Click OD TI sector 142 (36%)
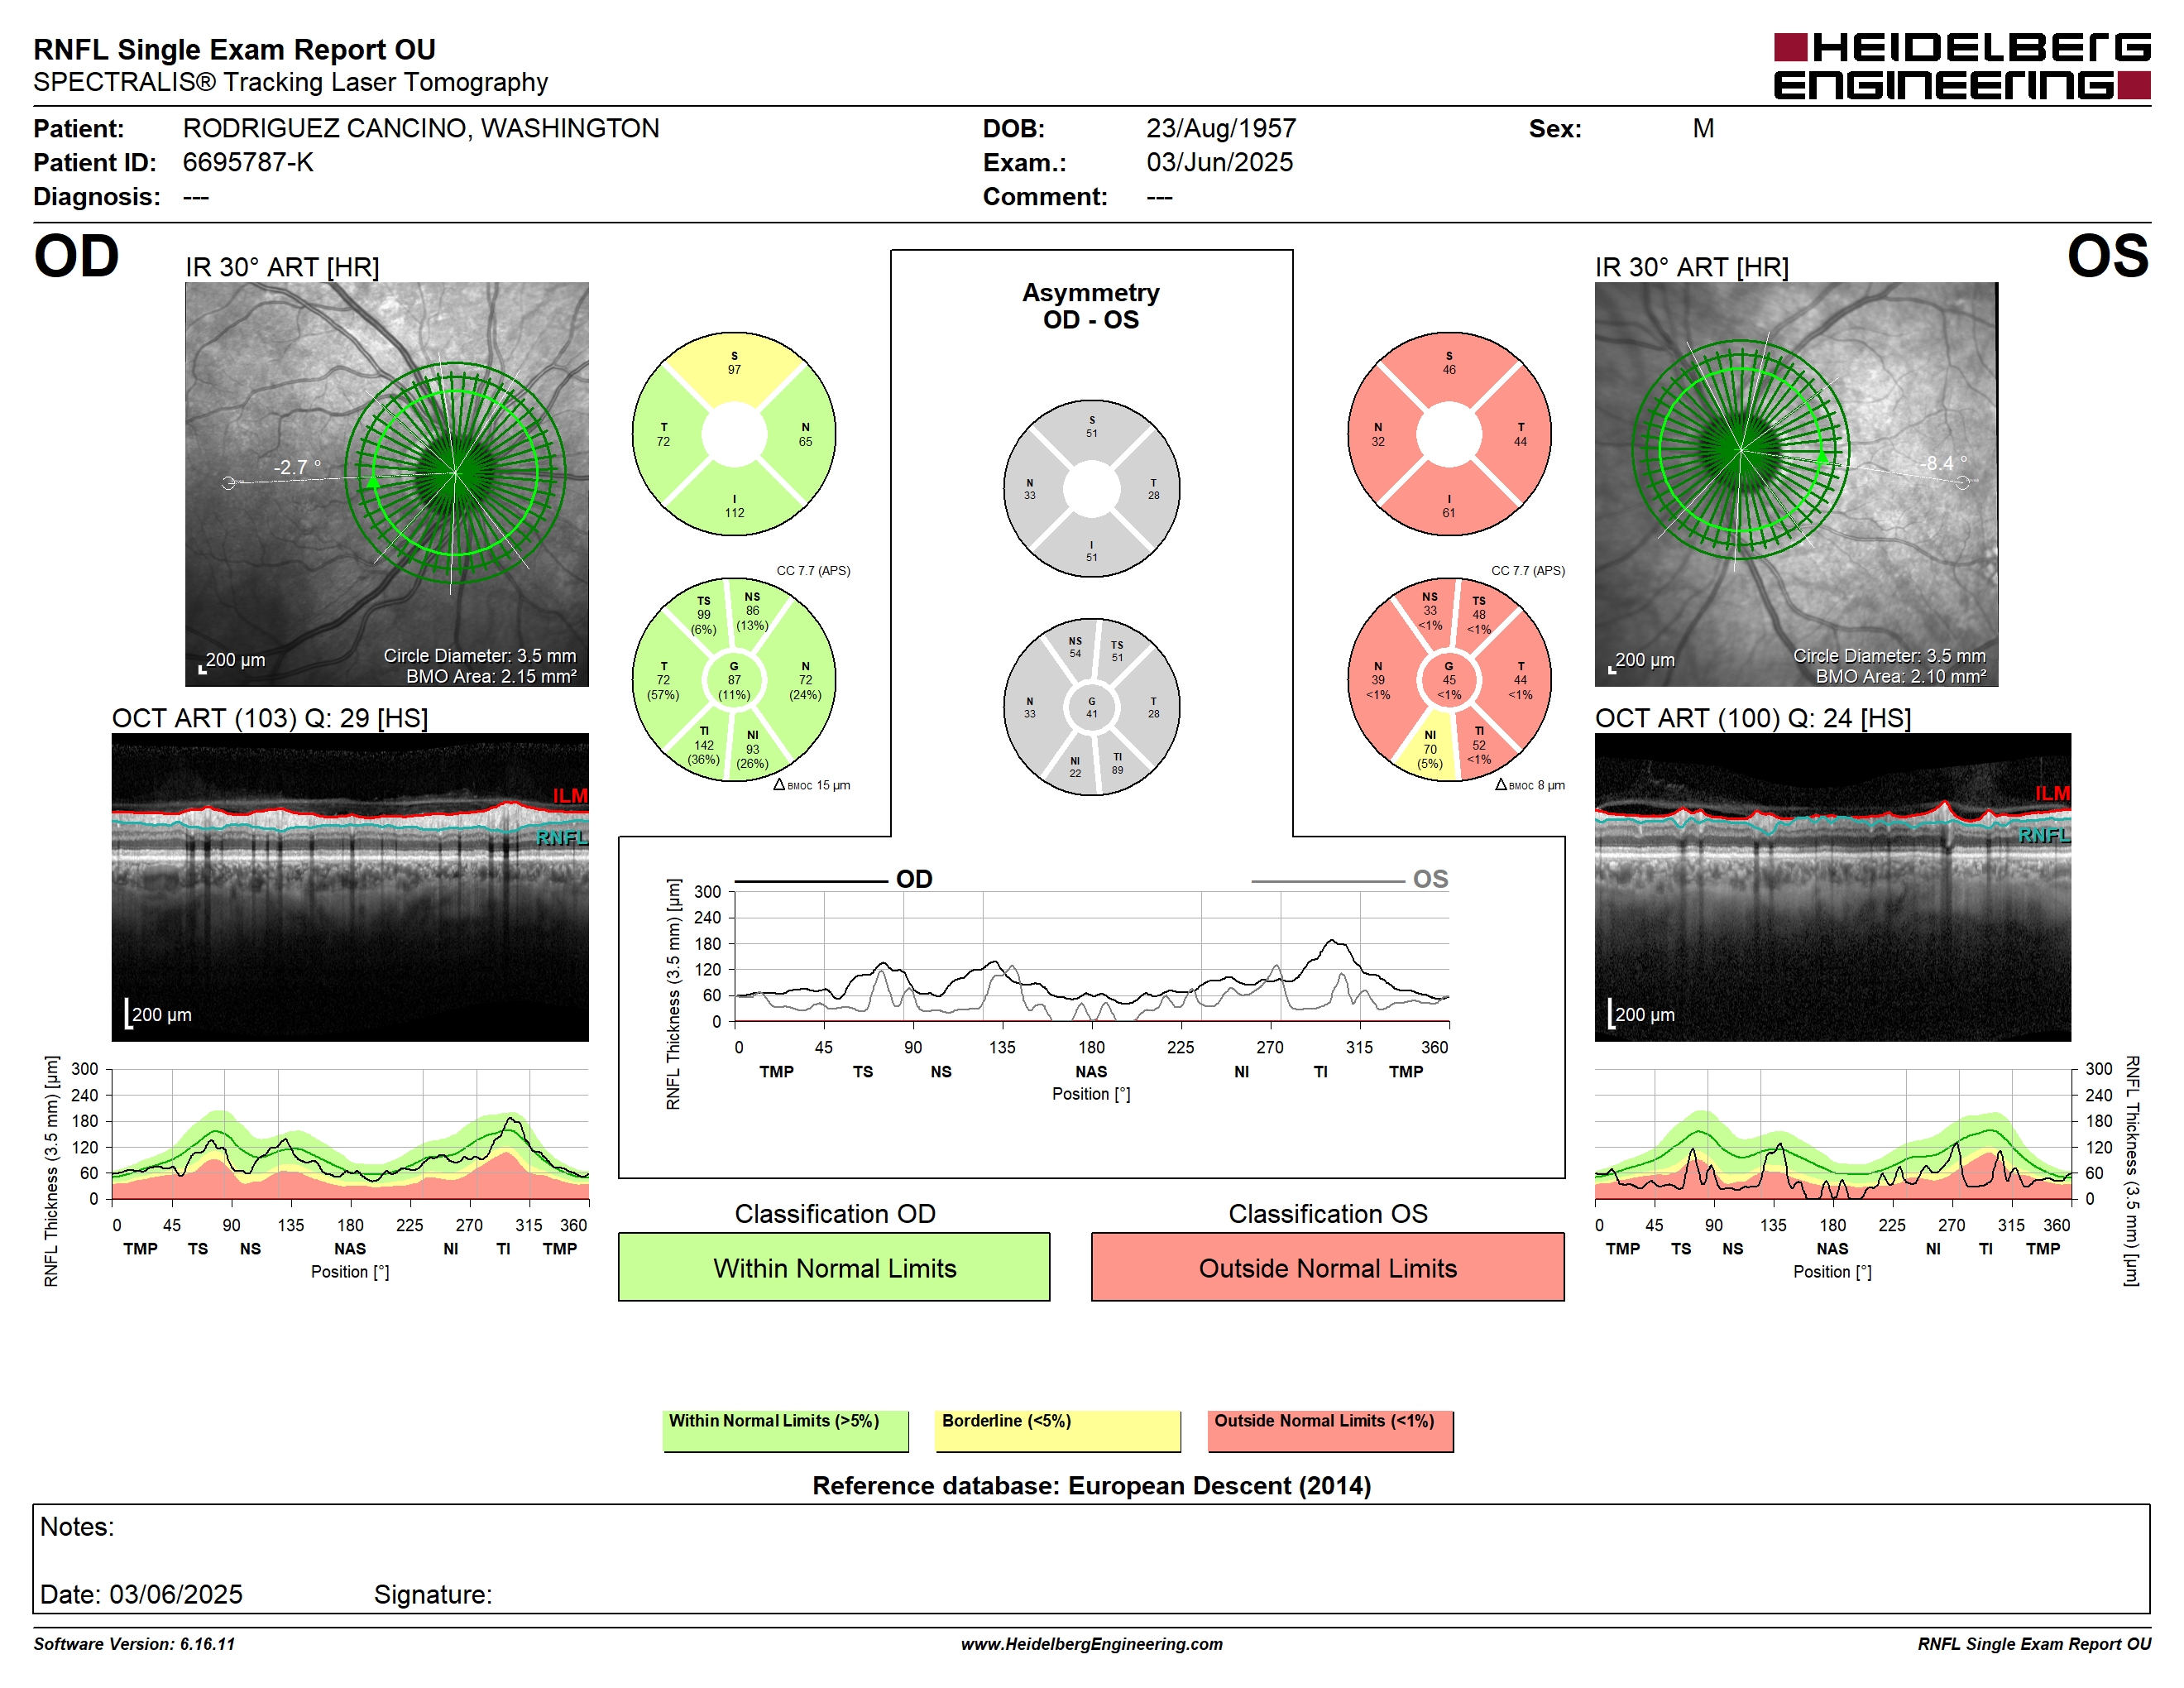The width and height of the screenshot is (2184, 1688). pos(704,745)
